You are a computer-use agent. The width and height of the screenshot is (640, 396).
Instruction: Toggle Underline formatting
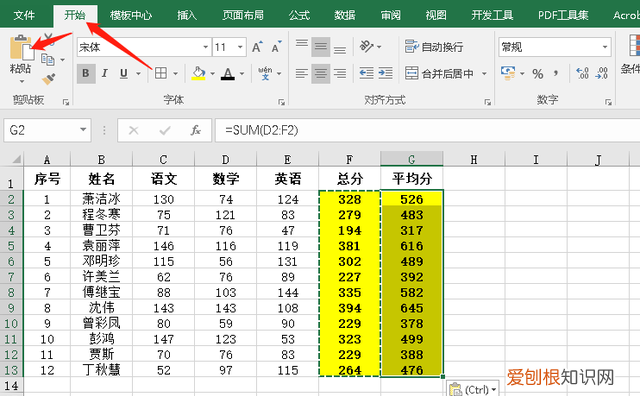[x=124, y=73]
